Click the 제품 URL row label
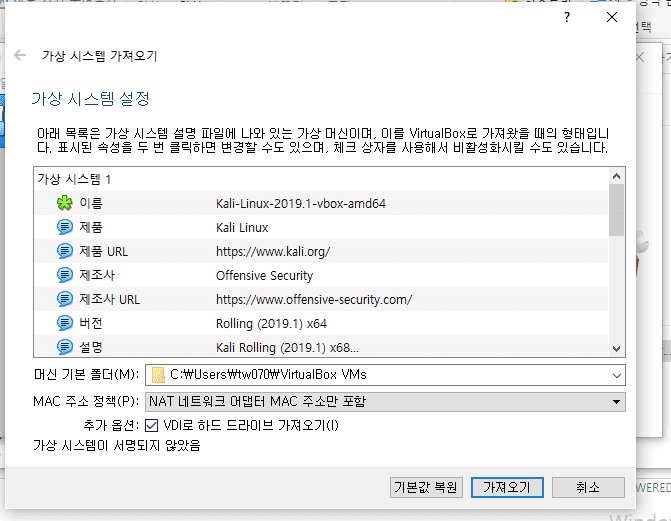 point(104,251)
